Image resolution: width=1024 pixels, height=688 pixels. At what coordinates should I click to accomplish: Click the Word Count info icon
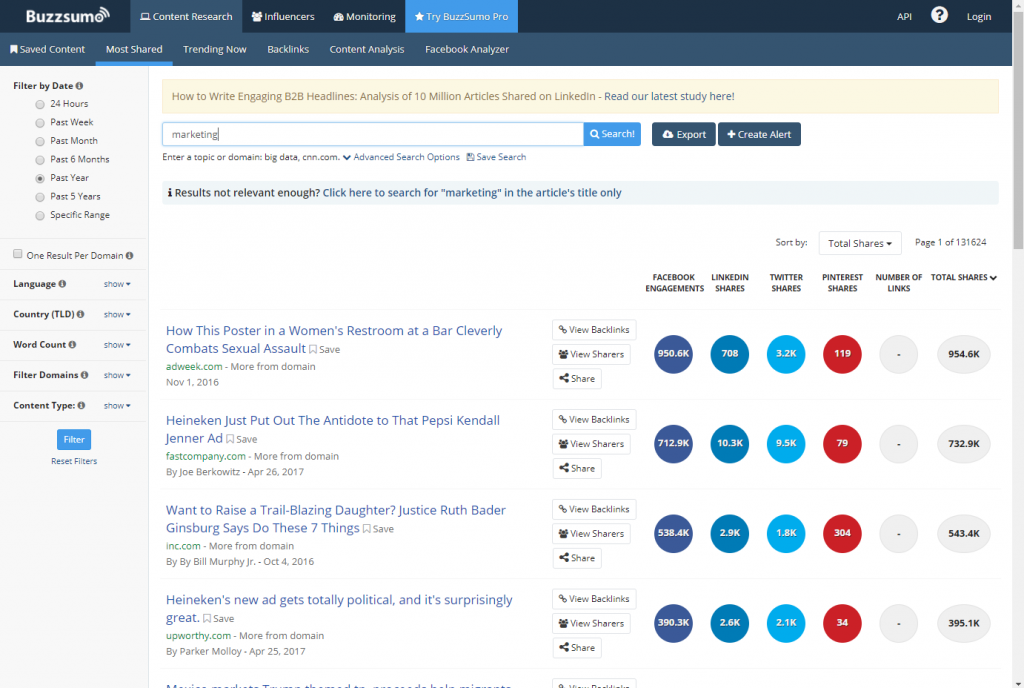pyautogui.click(x=72, y=344)
